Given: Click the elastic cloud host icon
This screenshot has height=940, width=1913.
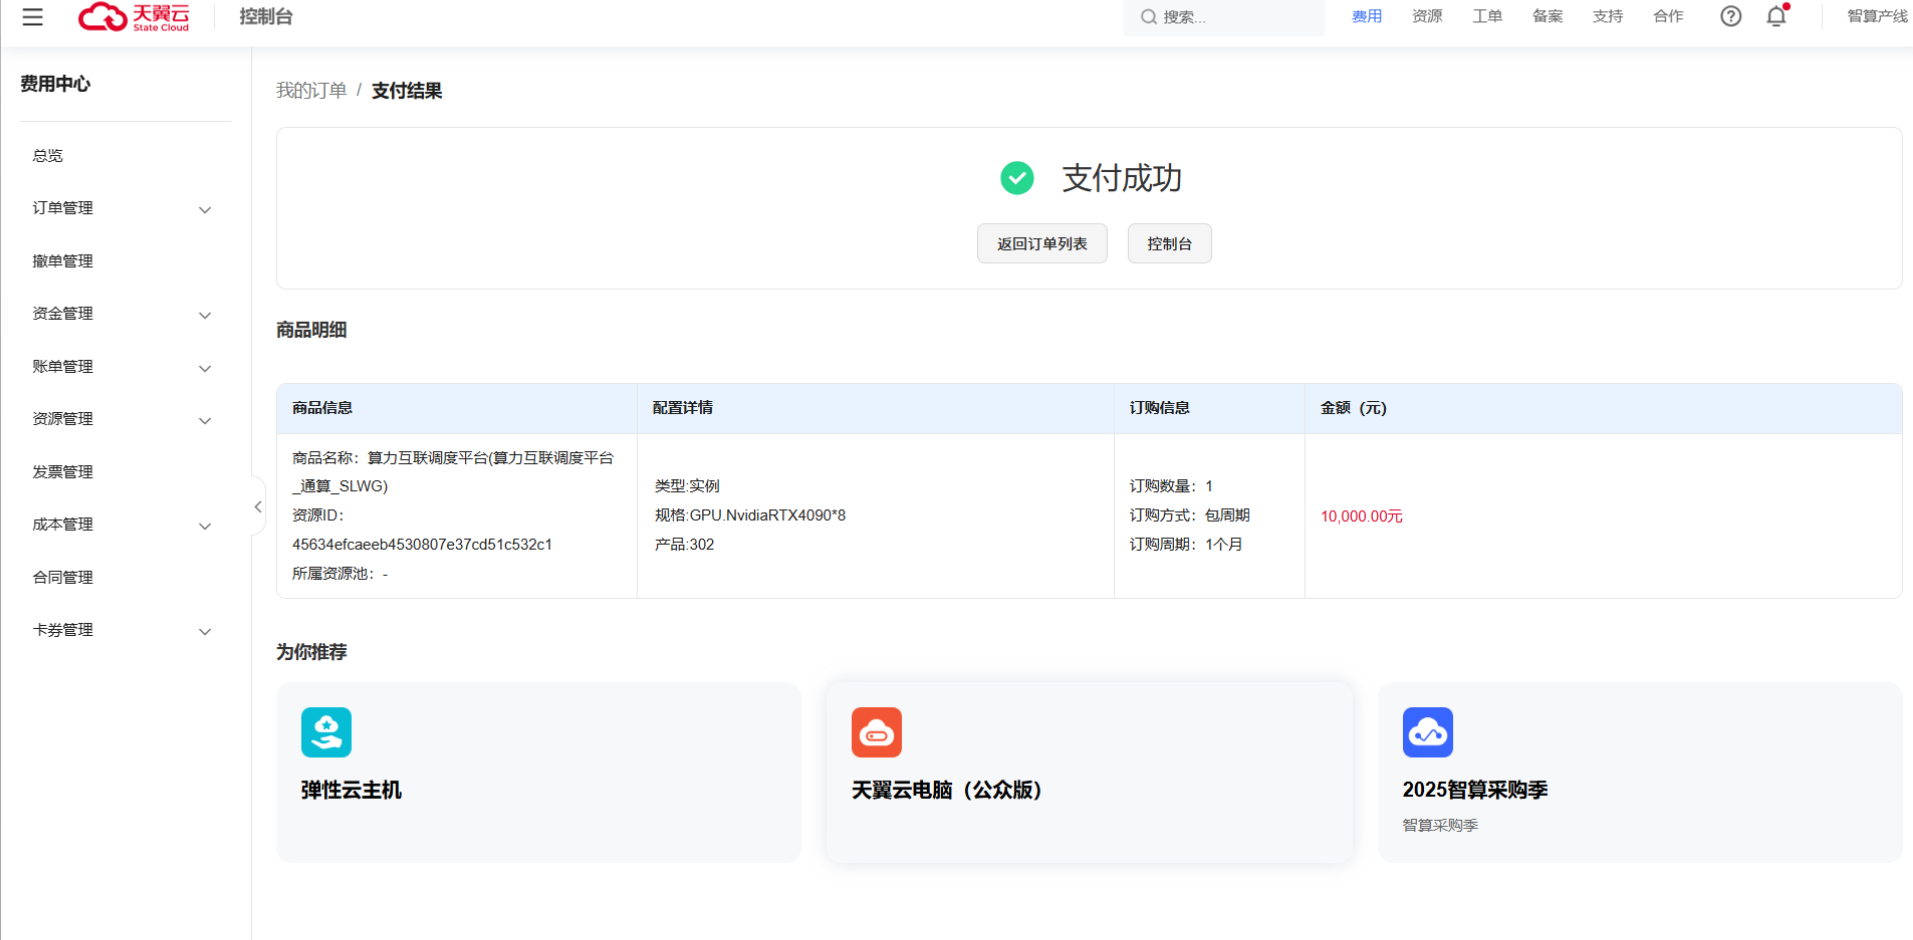Looking at the screenshot, I should [326, 732].
